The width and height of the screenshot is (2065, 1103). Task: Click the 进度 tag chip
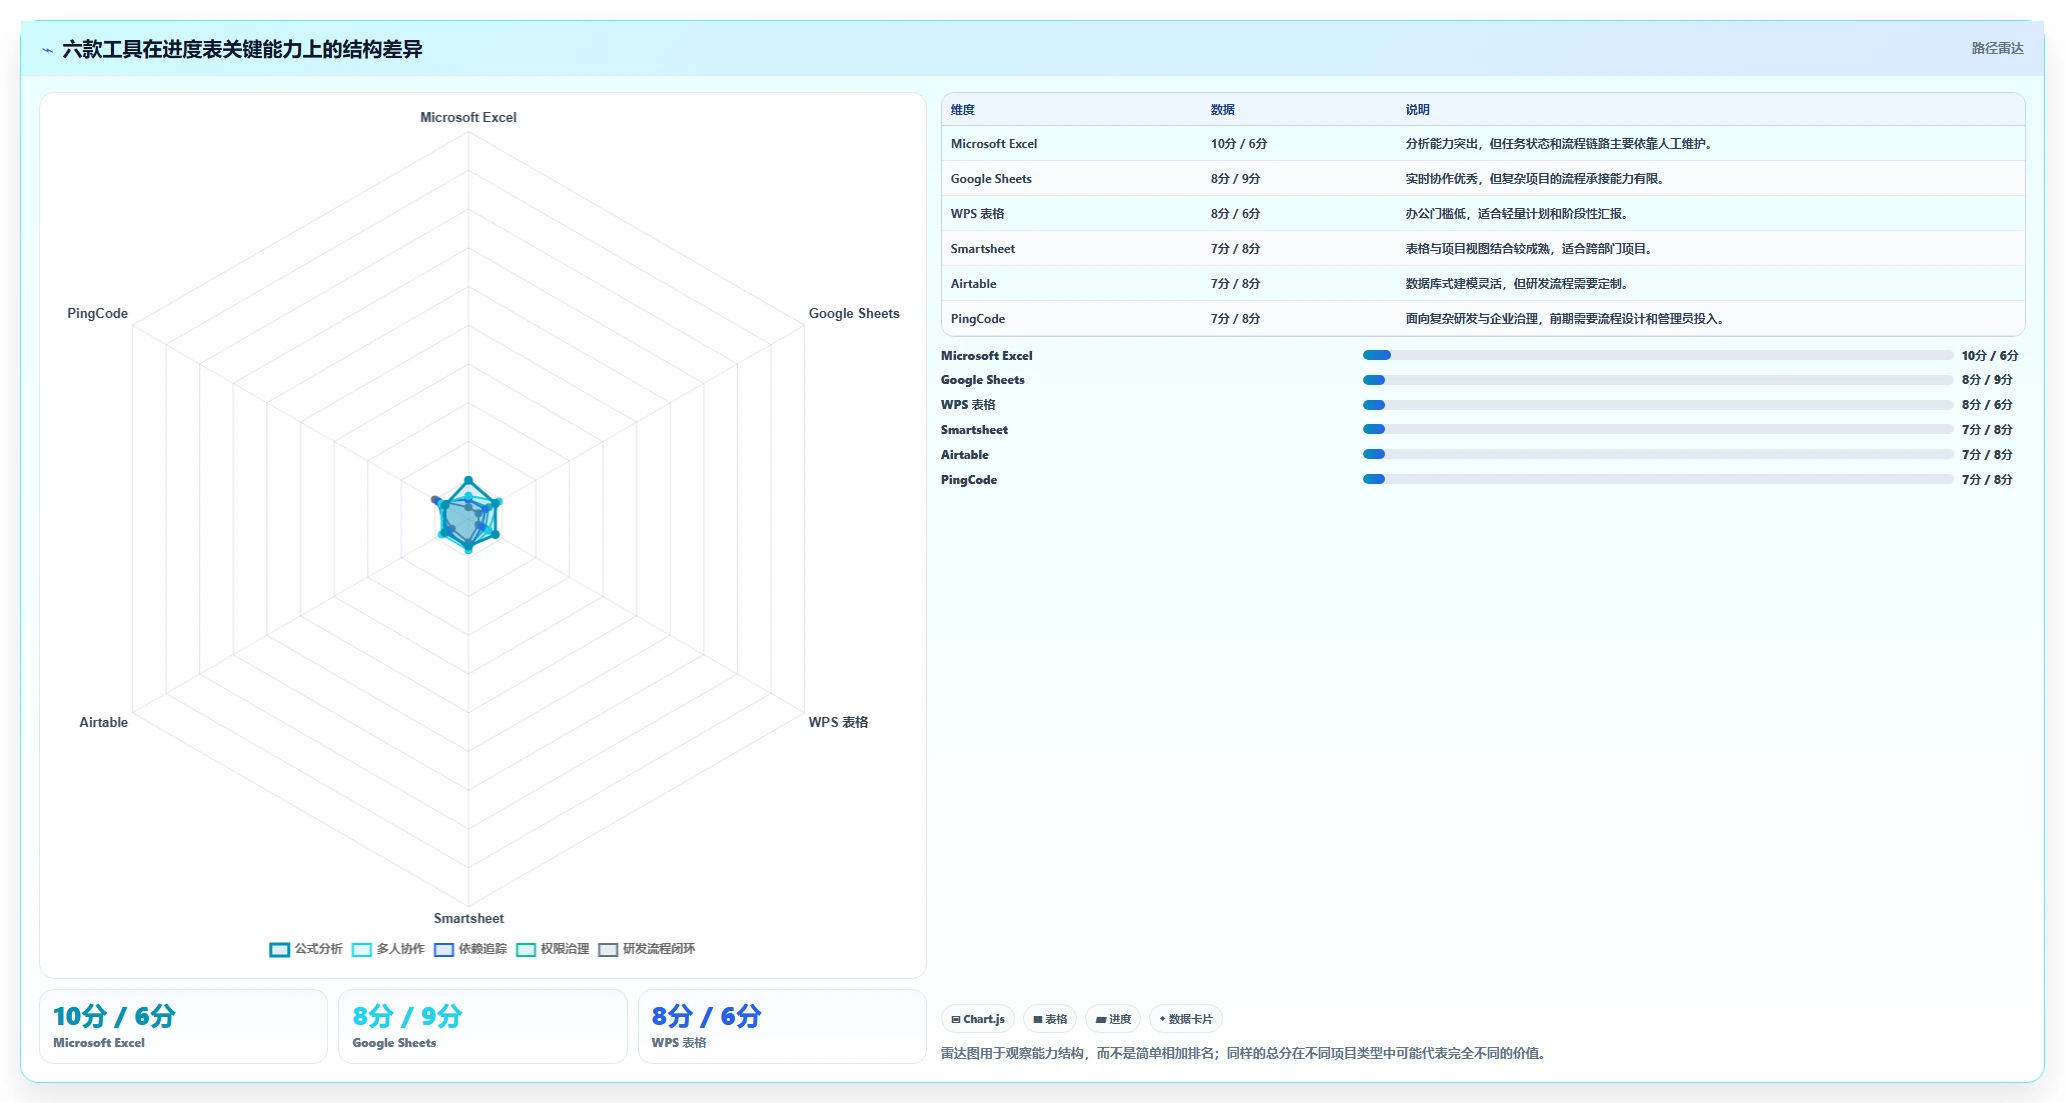pos(1113,1019)
